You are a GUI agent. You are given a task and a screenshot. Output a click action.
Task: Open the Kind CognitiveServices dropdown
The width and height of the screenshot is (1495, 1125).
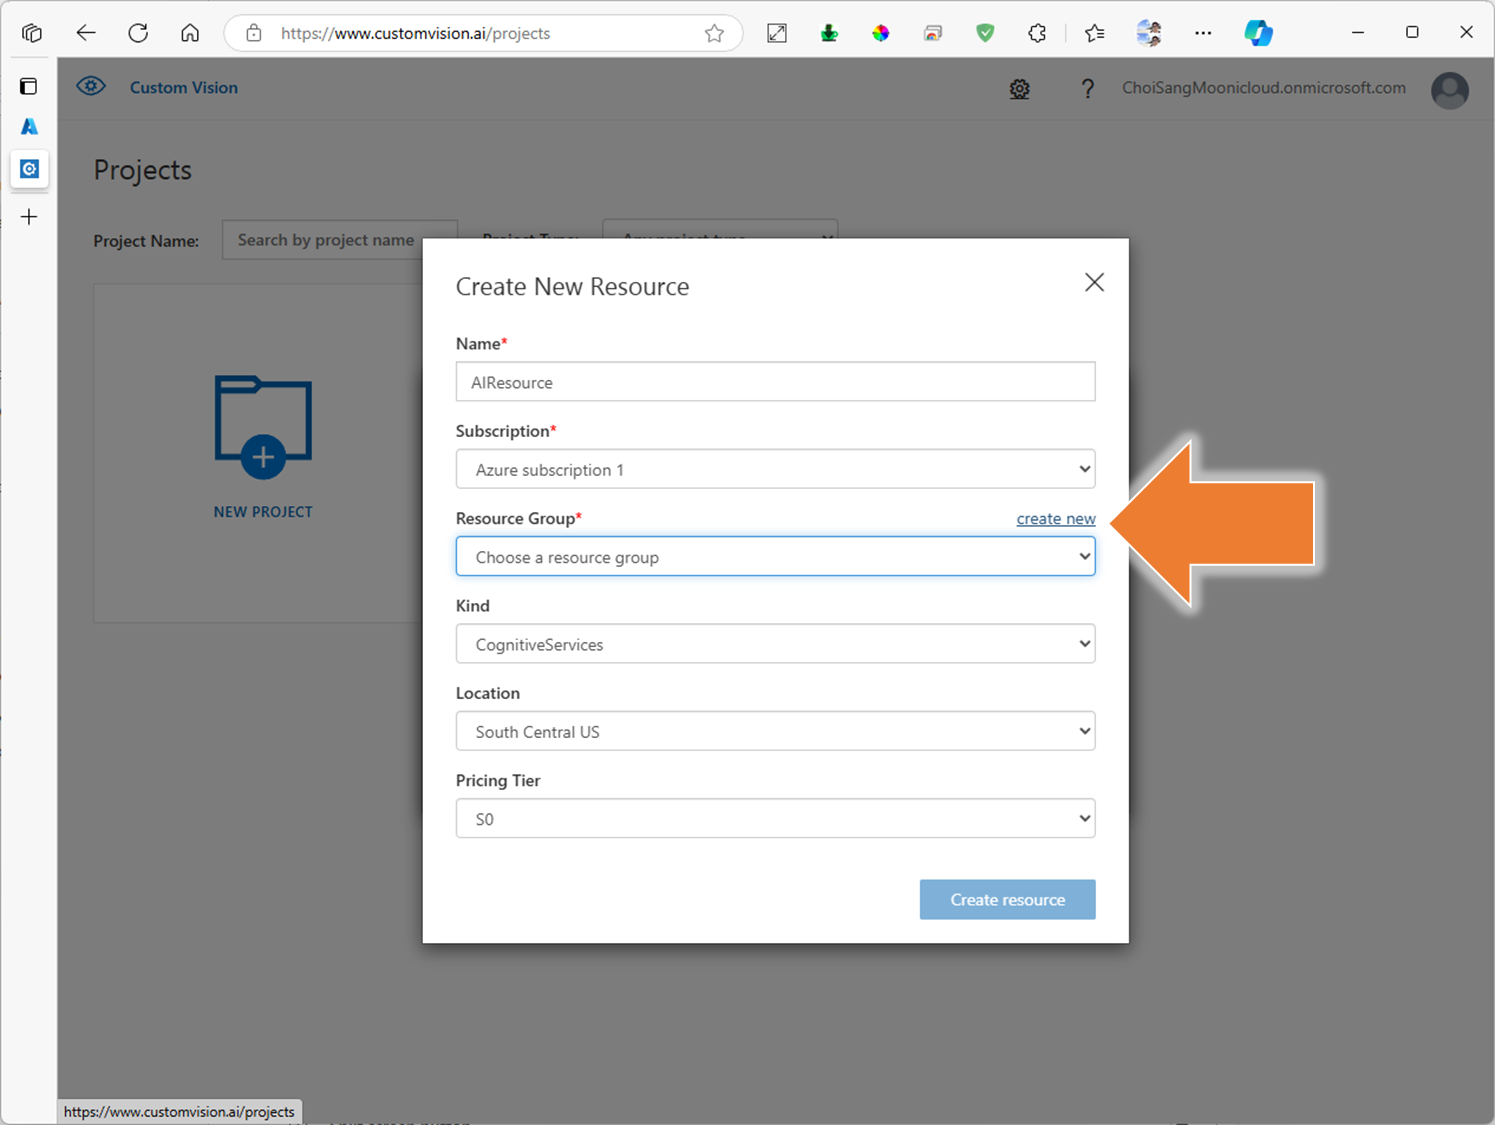[775, 644]
